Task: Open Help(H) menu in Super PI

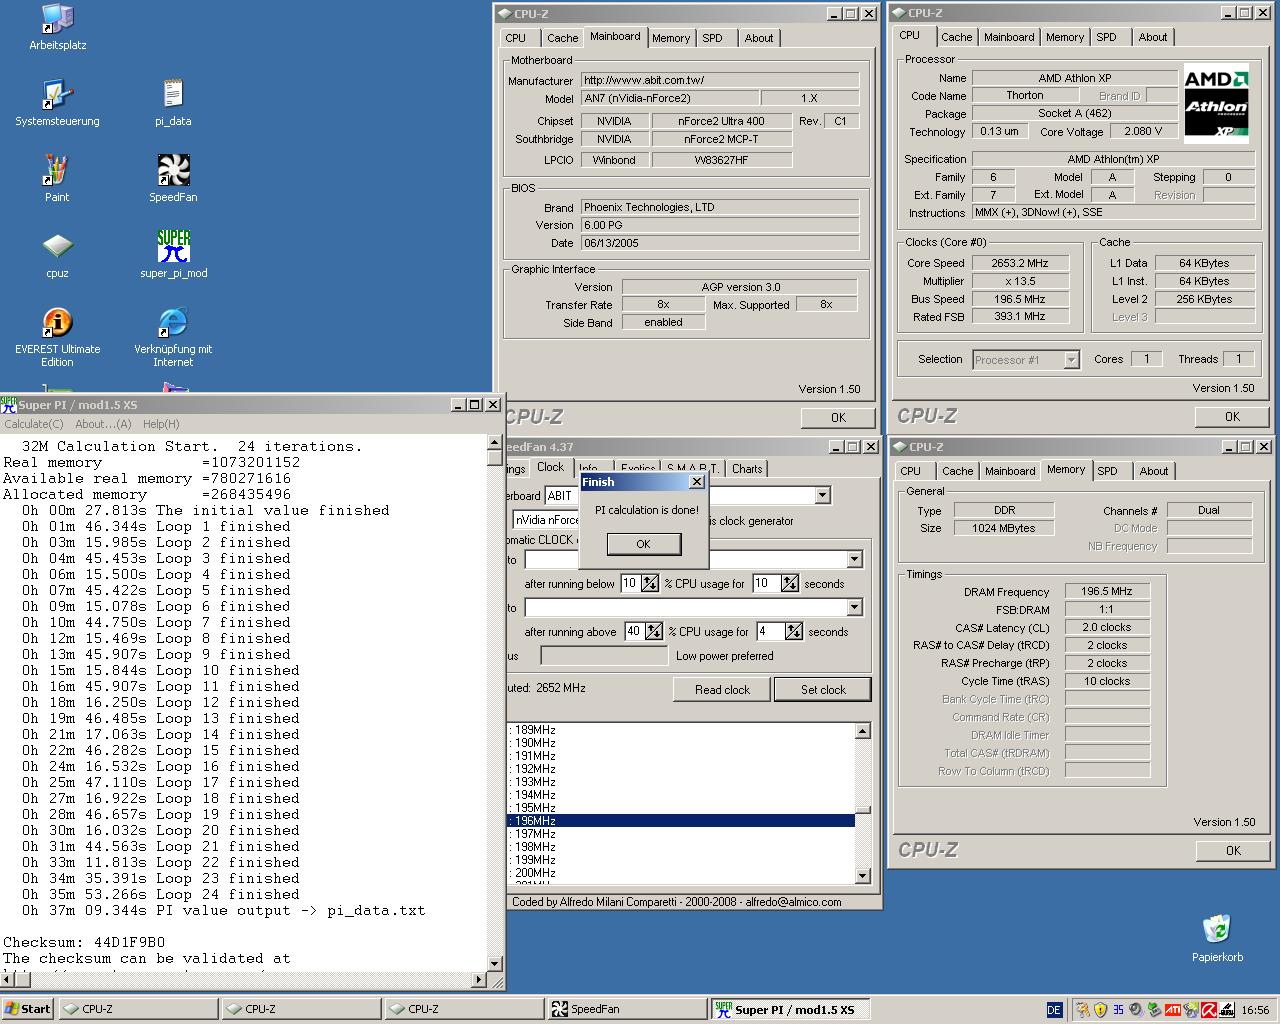Action: coord(161,424)
